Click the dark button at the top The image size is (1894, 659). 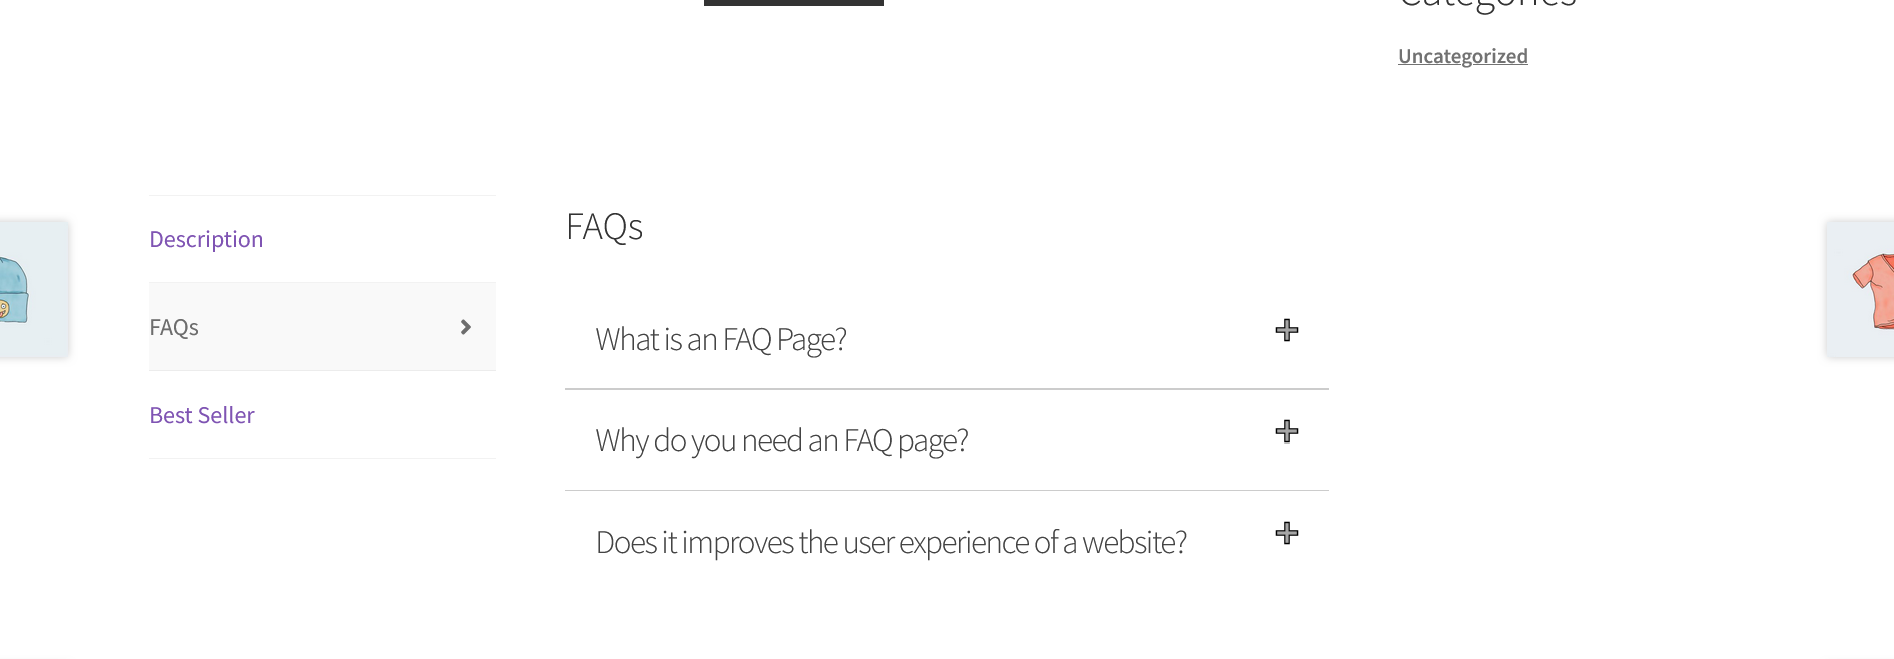[x=793, y=2]
